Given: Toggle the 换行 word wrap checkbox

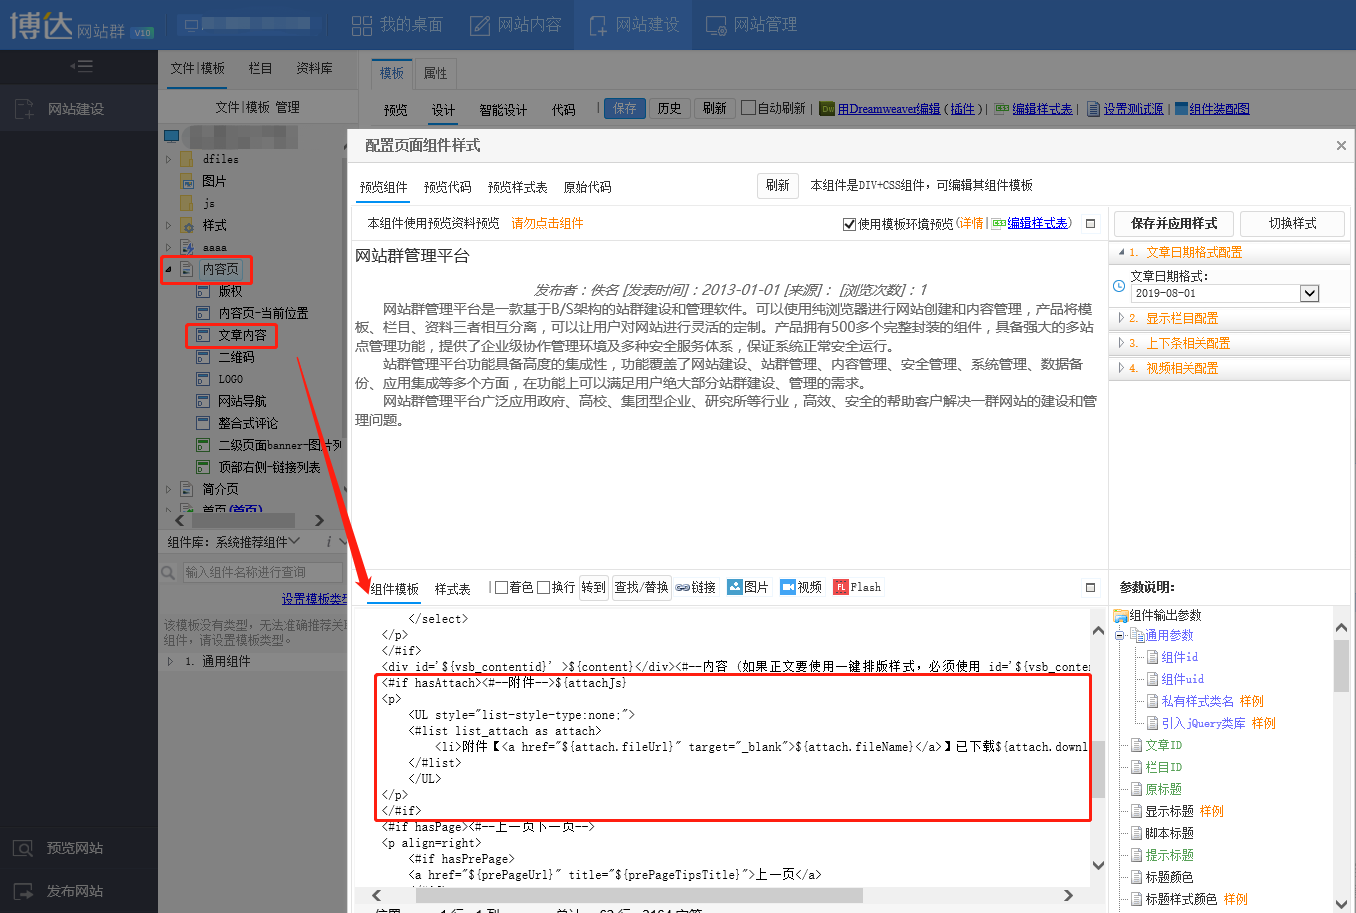Looking at the screenshot, I should click(x=544, y=588).
